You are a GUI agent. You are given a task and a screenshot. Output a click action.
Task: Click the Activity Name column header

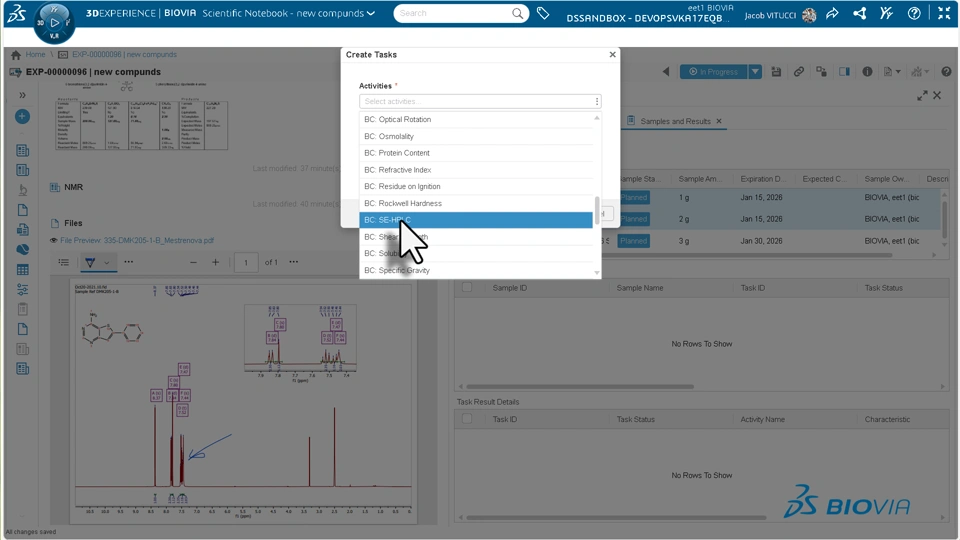click(x=762, y=419)
